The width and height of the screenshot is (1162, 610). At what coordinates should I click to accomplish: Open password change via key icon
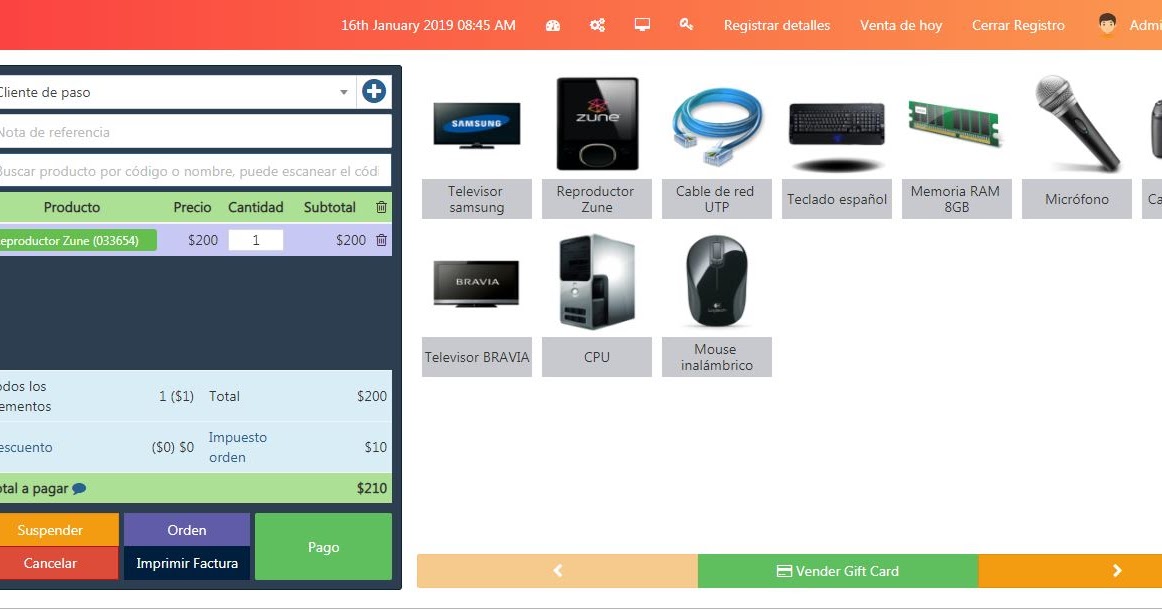[x=686, y=25]
